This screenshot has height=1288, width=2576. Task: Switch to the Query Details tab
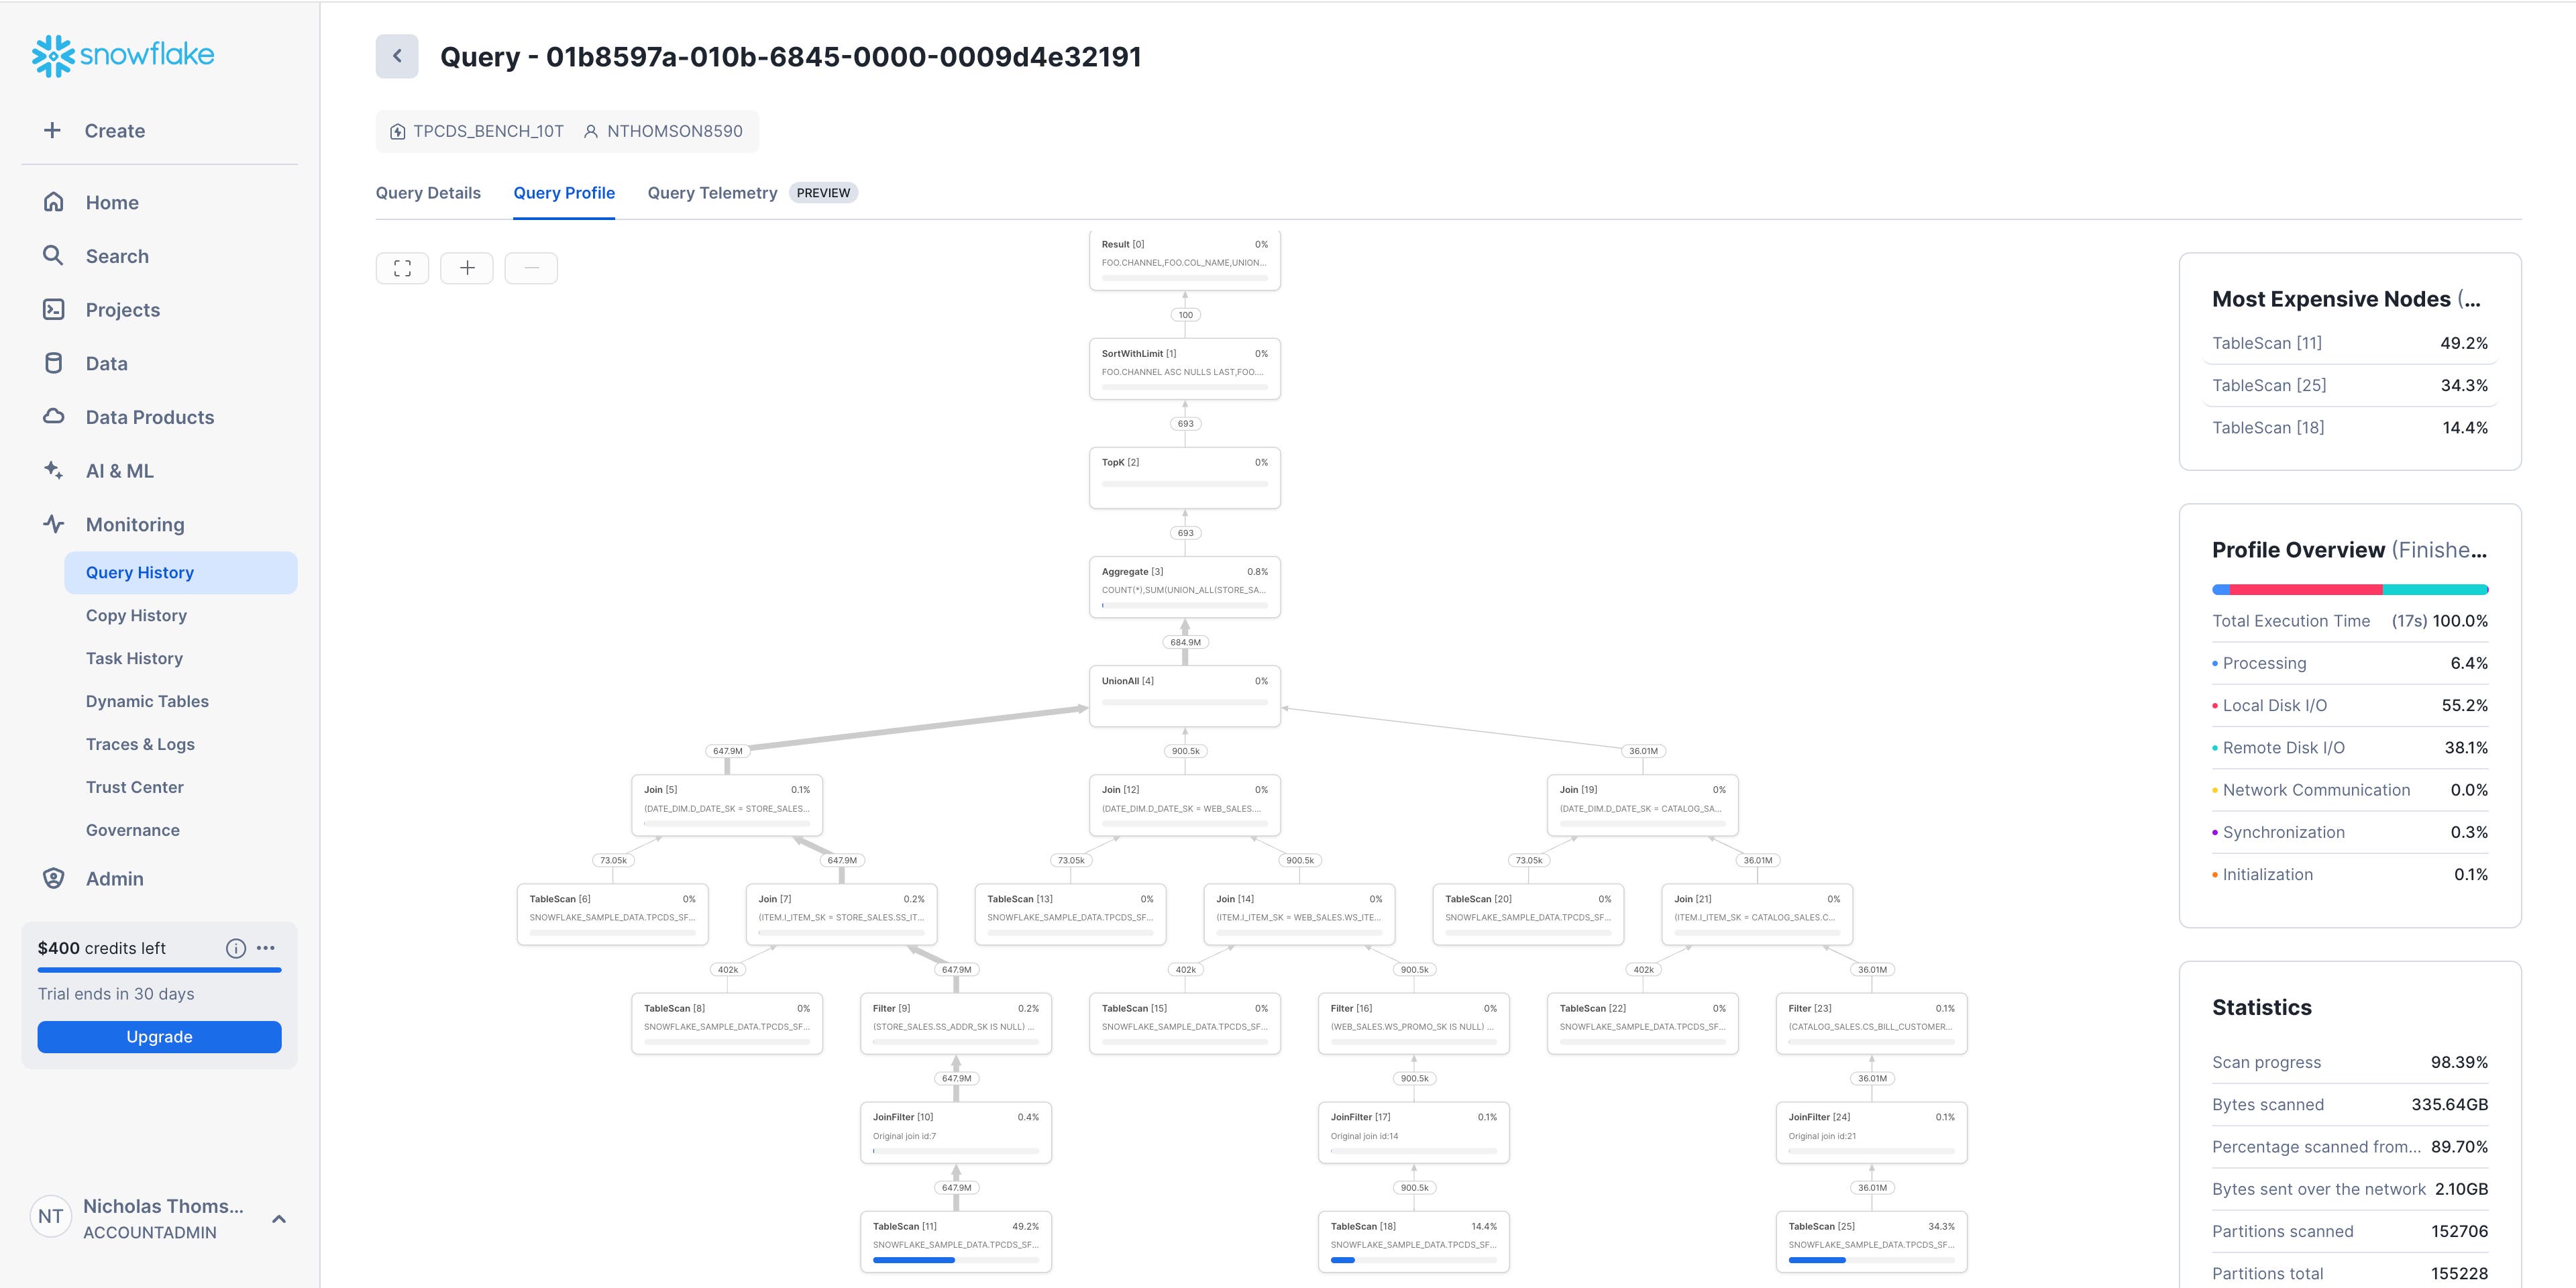click(x=428, y=192)
